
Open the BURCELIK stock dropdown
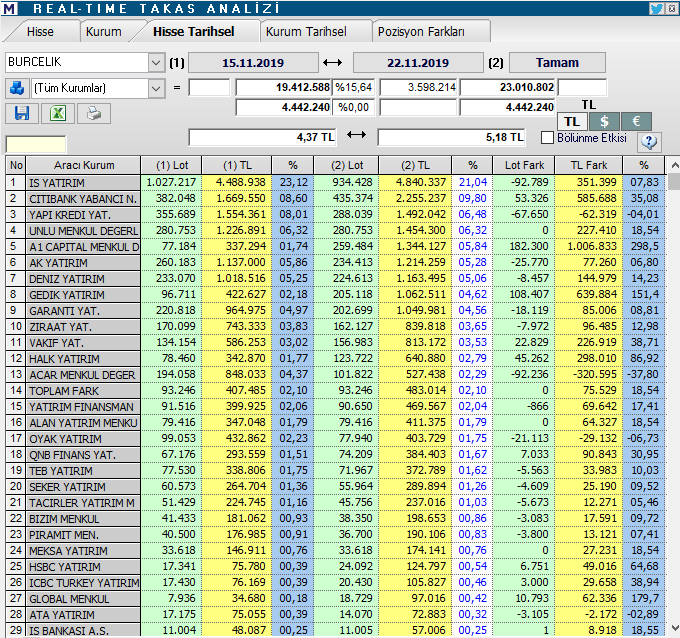(156, 62)
